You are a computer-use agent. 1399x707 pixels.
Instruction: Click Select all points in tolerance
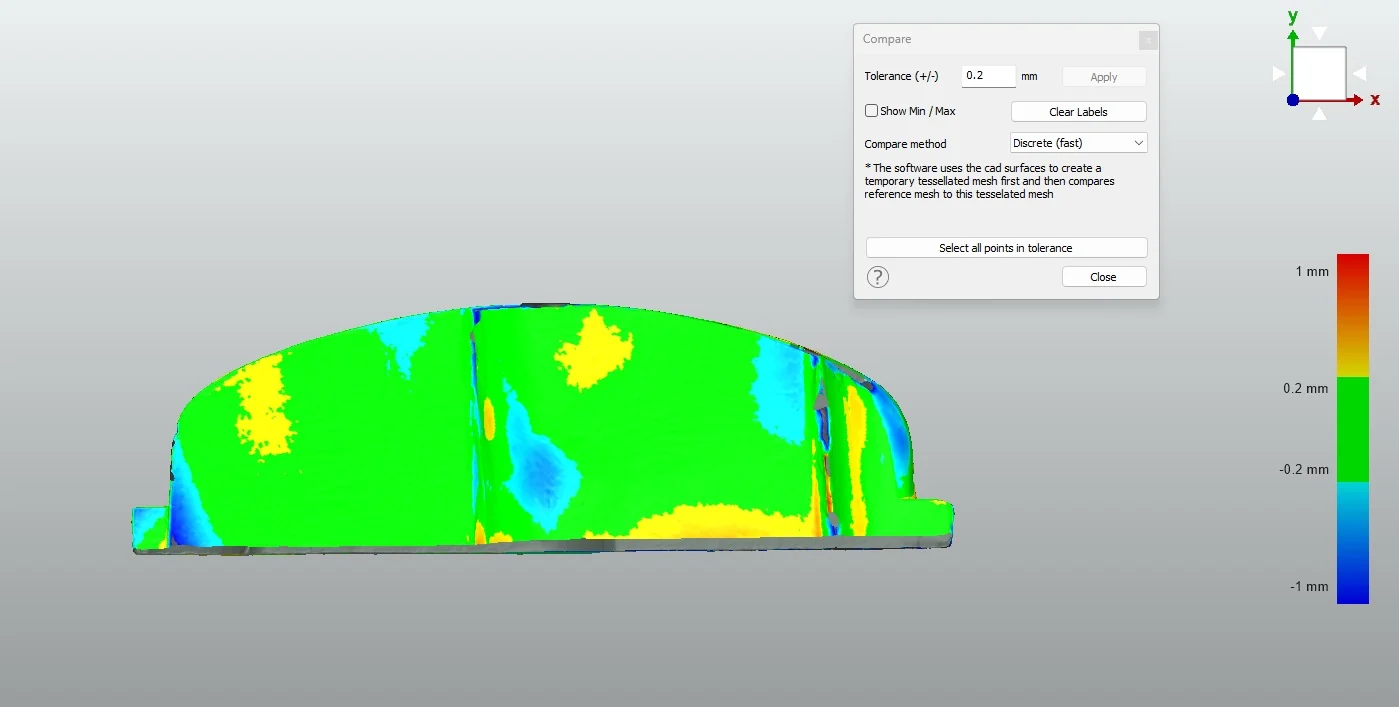click(1006, 248)
